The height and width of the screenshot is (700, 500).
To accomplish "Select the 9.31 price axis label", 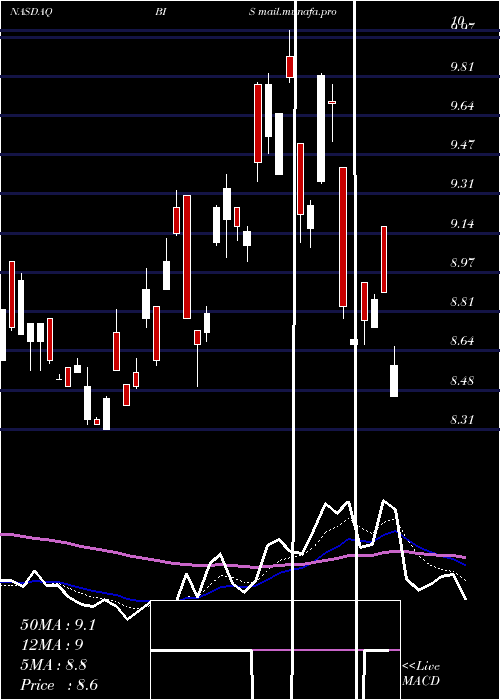I will pyautogui.click(x=462, y=184).
